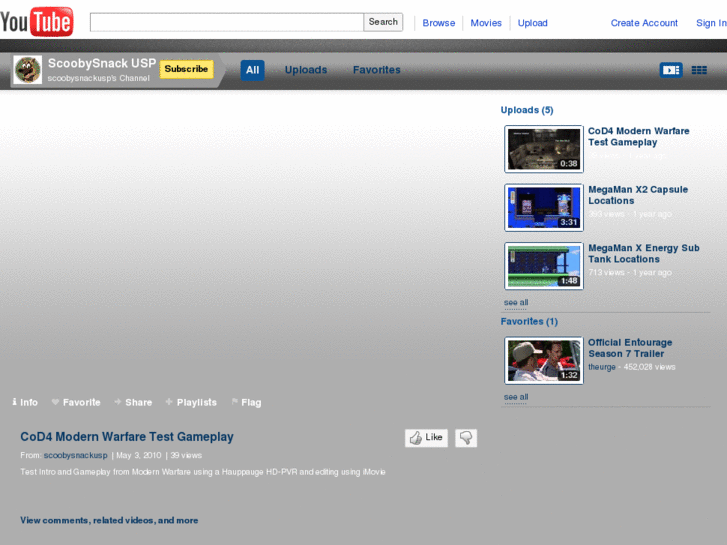Click title MegaMan X Energy Sub Tank Locations
The height and width of the screenshot is (545, 727).
tap(644, 253)
